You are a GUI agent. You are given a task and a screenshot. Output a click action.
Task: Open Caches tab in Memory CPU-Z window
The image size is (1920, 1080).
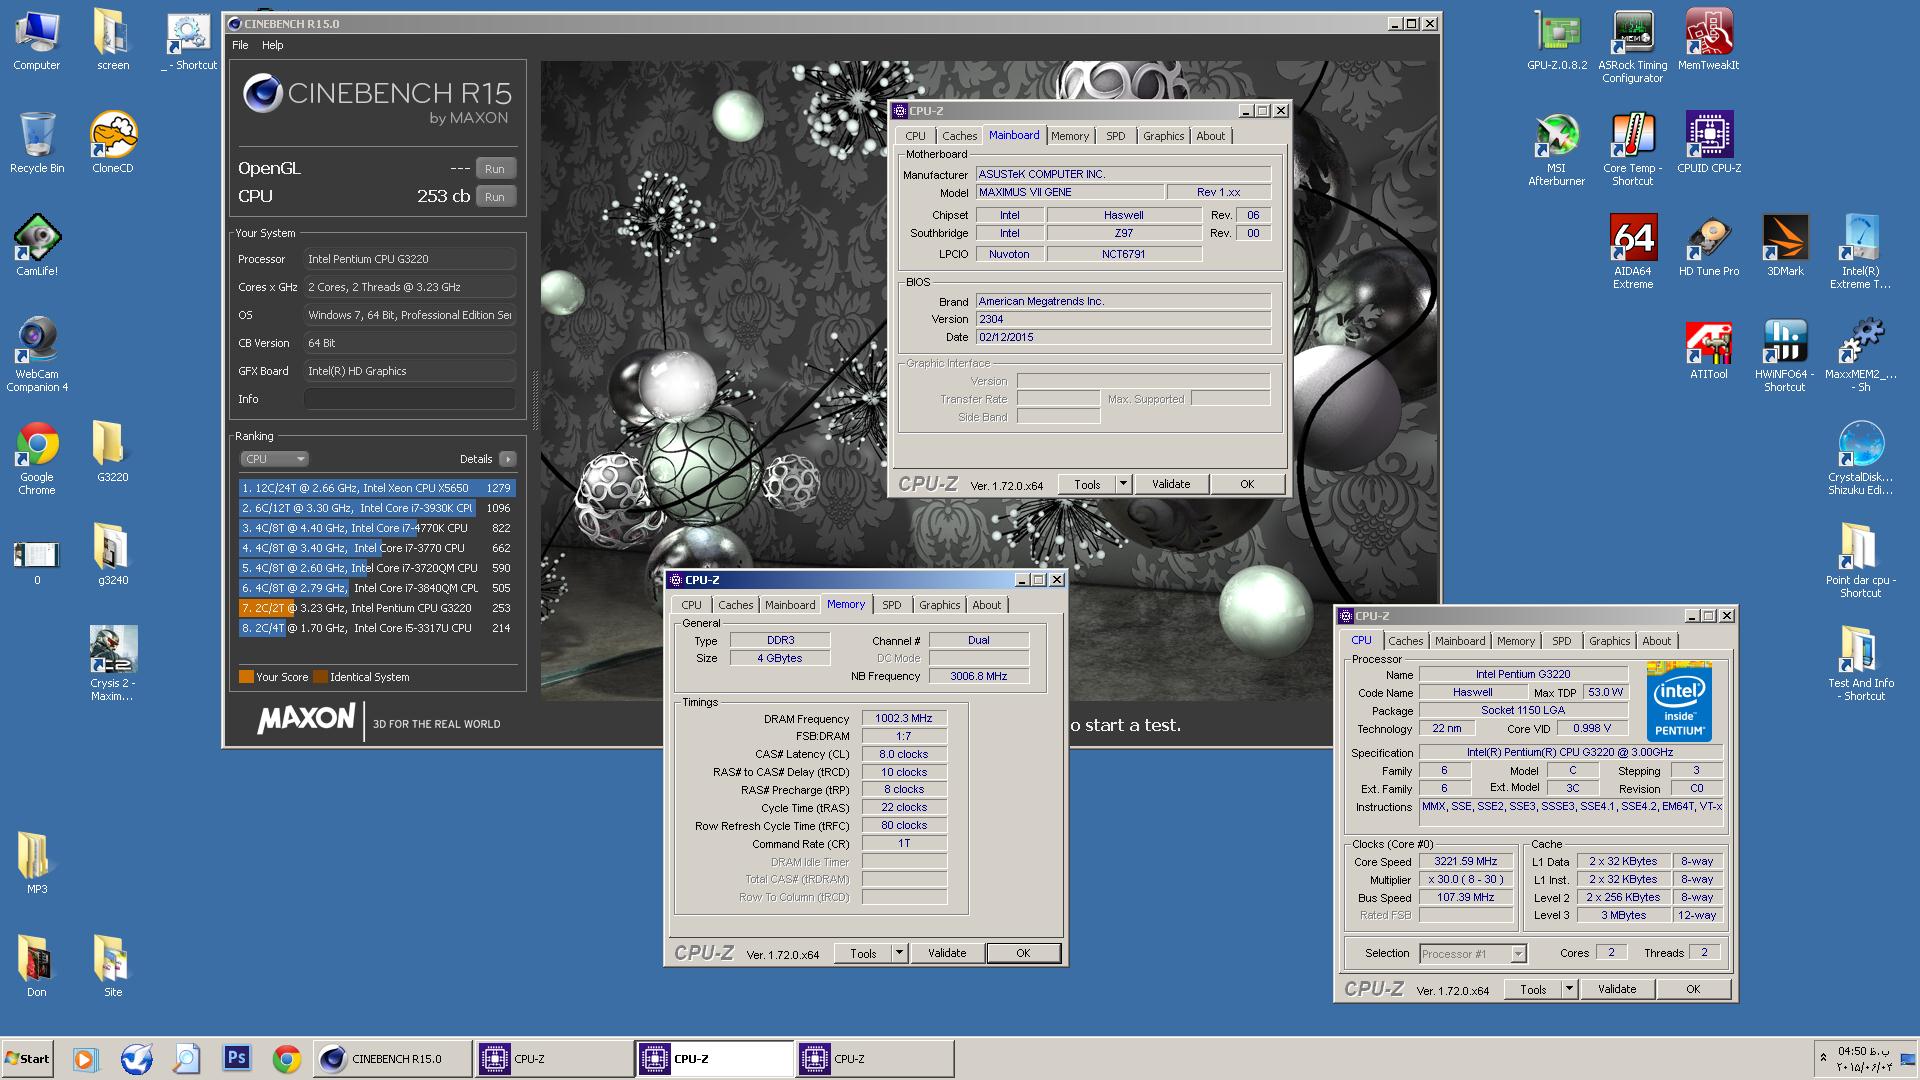735,605
